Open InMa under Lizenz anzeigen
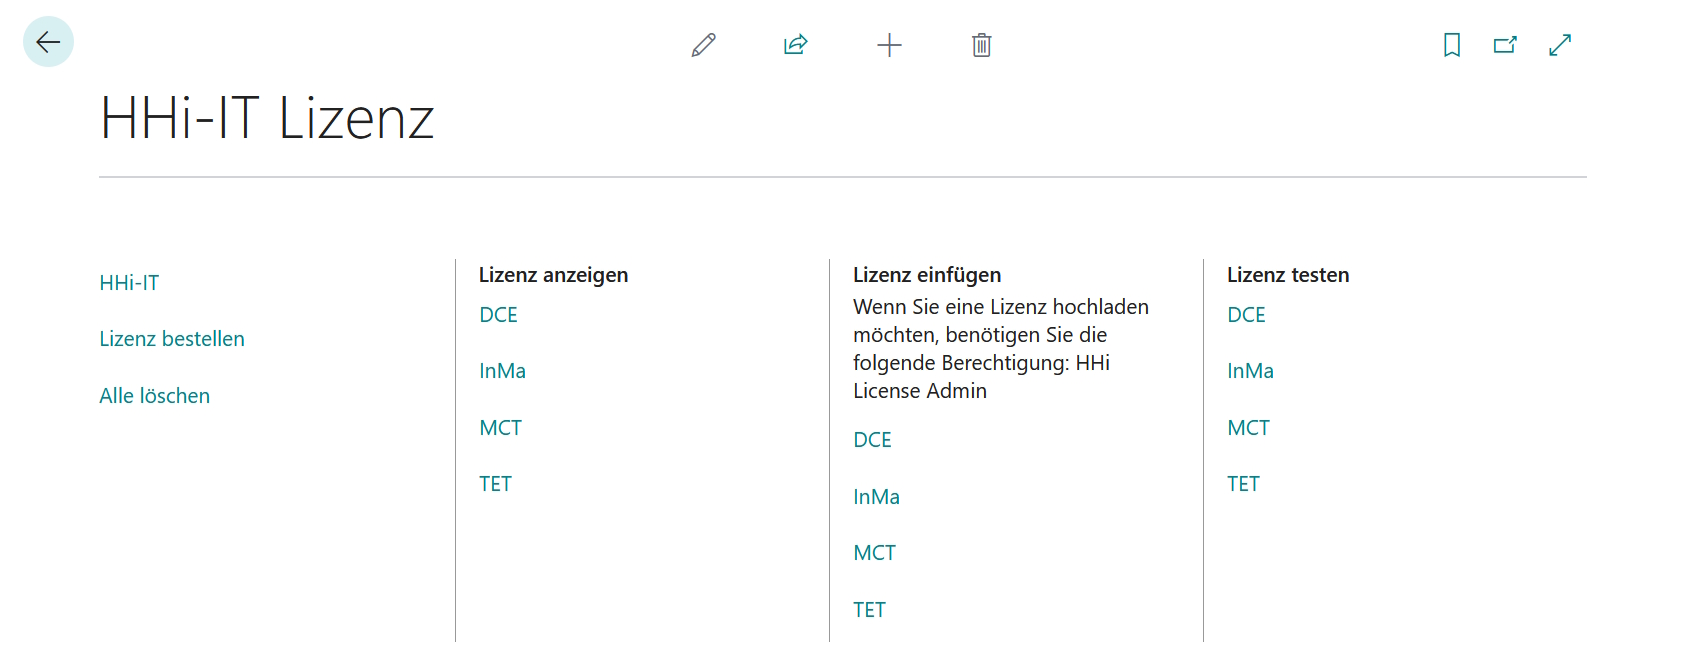Image resolution: width=1685 pixels, height=666 pixels. point(502,370)
